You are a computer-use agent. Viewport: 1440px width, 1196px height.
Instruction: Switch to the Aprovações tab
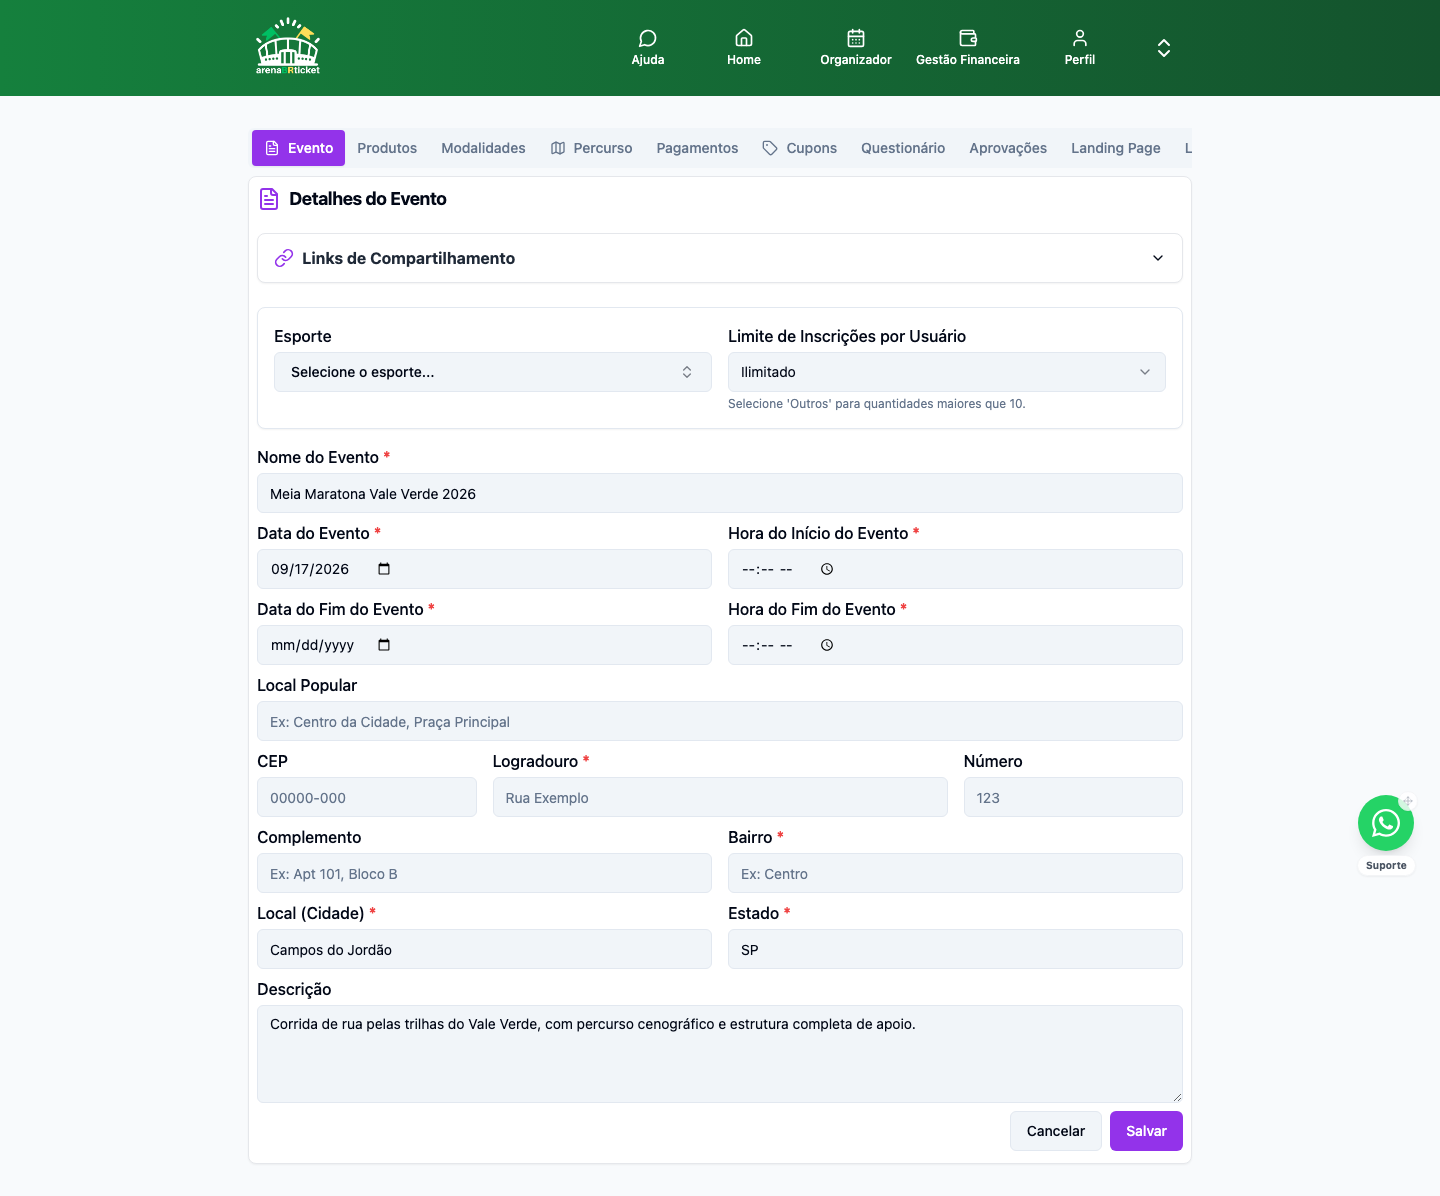pos(1008,148)
